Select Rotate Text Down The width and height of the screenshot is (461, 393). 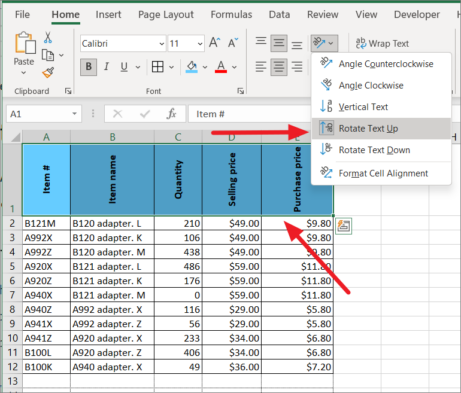(x=381, y=150)
